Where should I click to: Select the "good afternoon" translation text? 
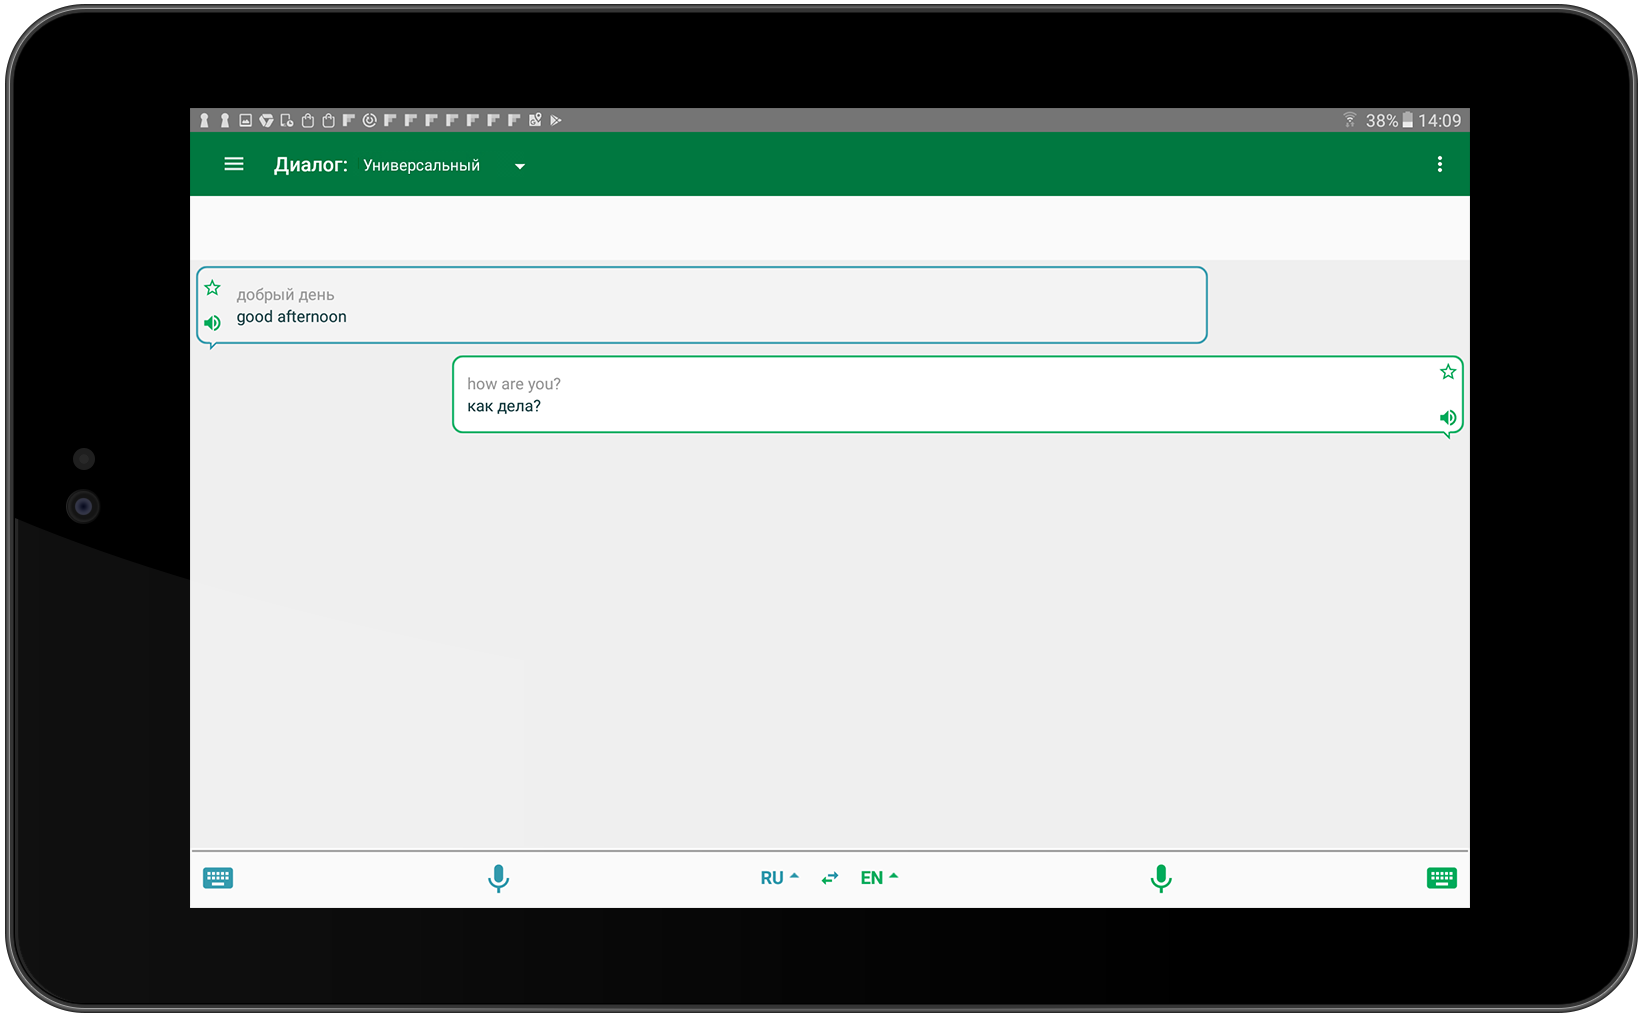tap(291, 317)
